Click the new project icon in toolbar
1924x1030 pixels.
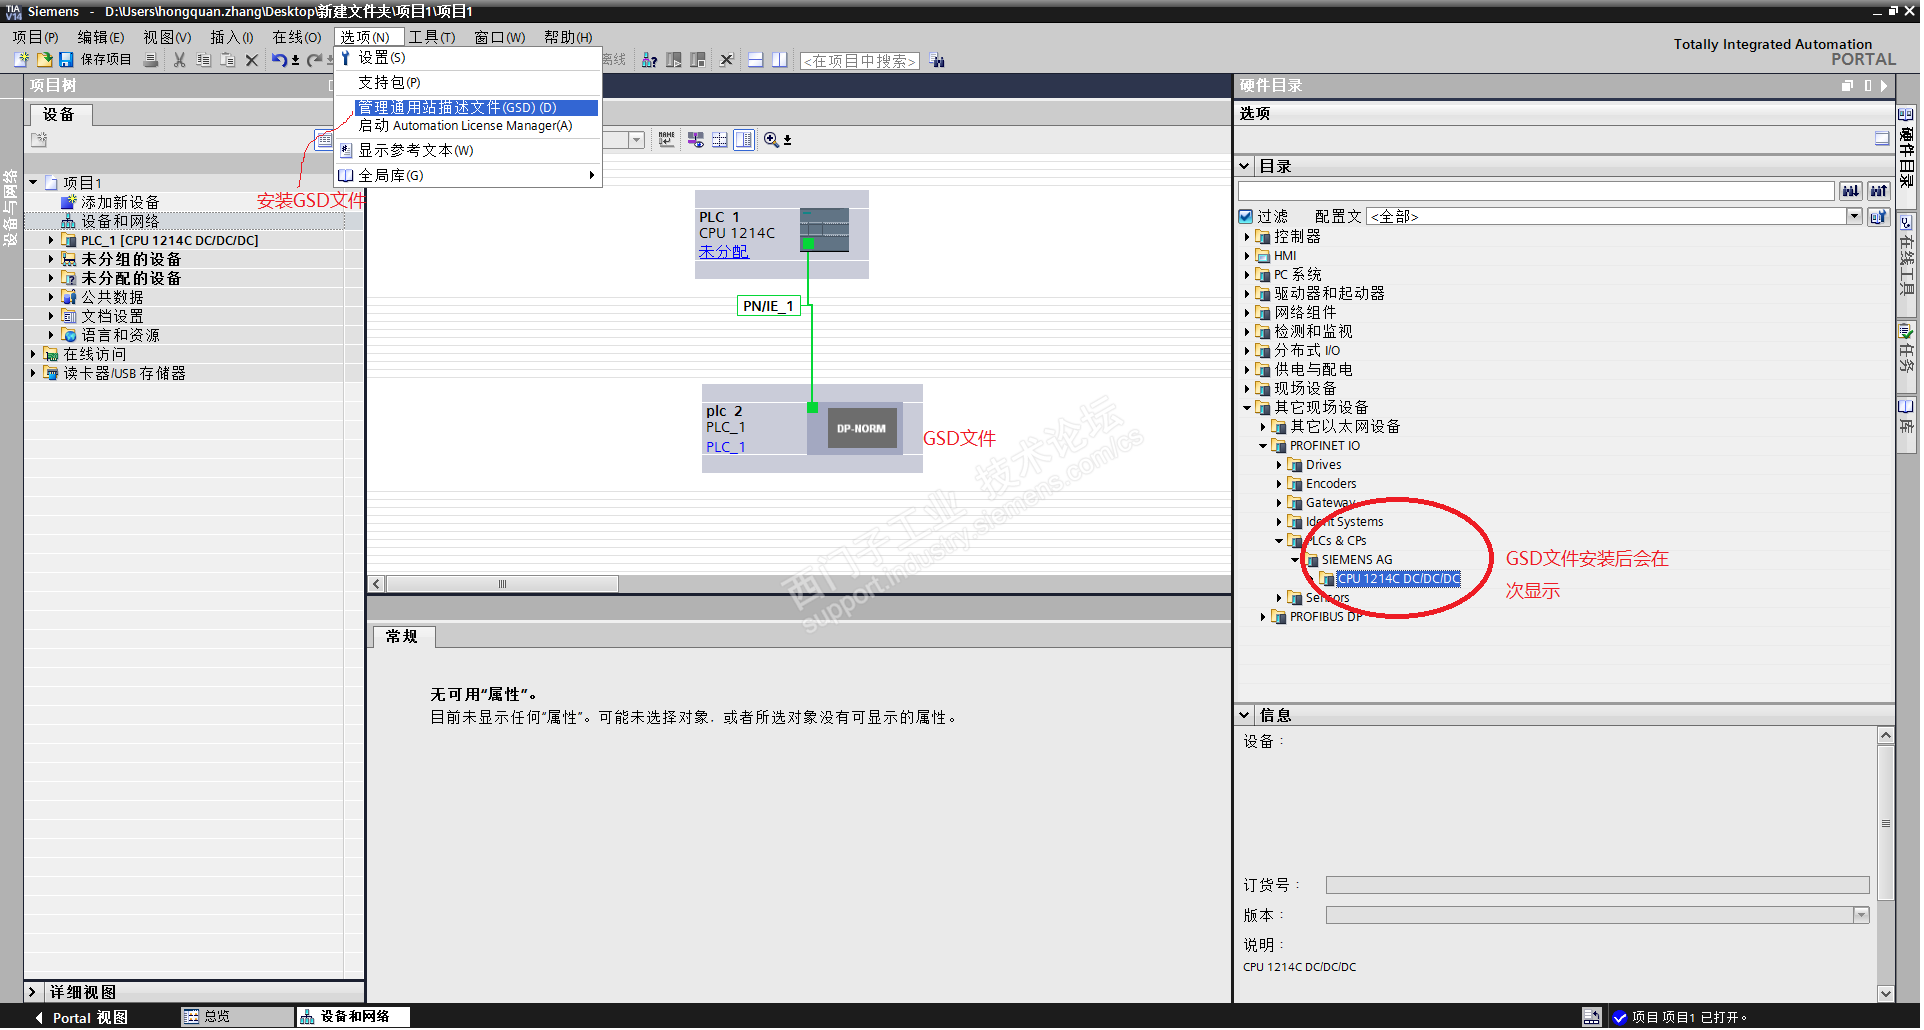point(21,60)
